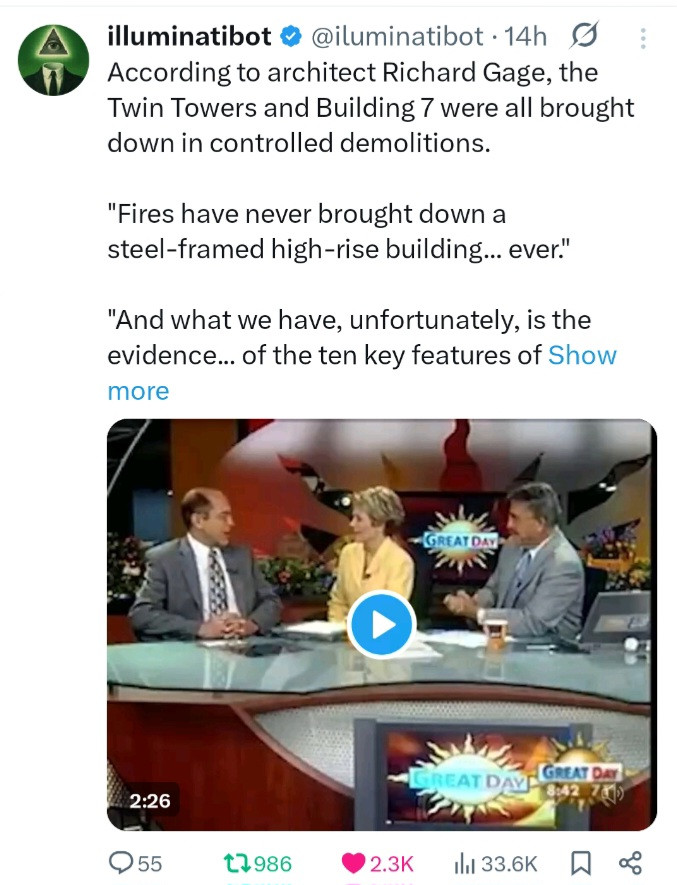Click the Grok slashed-circle icon

[583, 37]
